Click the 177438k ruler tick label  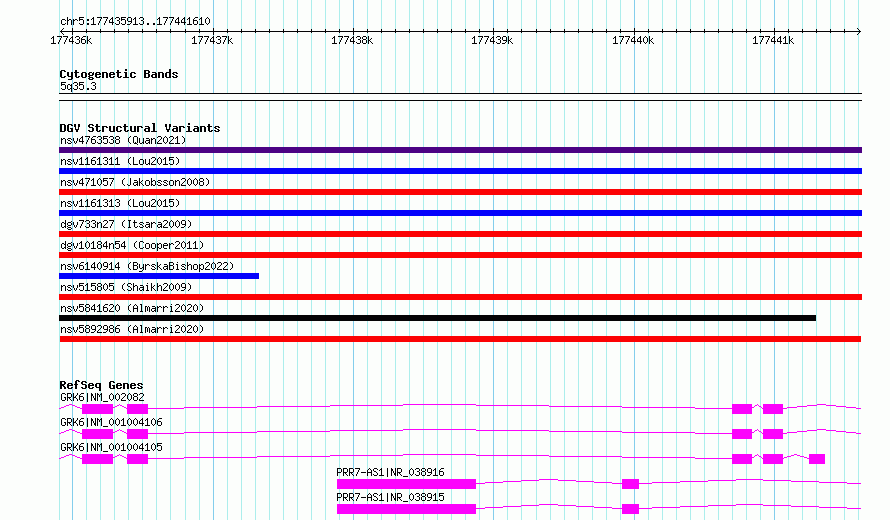tap(352, 40)
